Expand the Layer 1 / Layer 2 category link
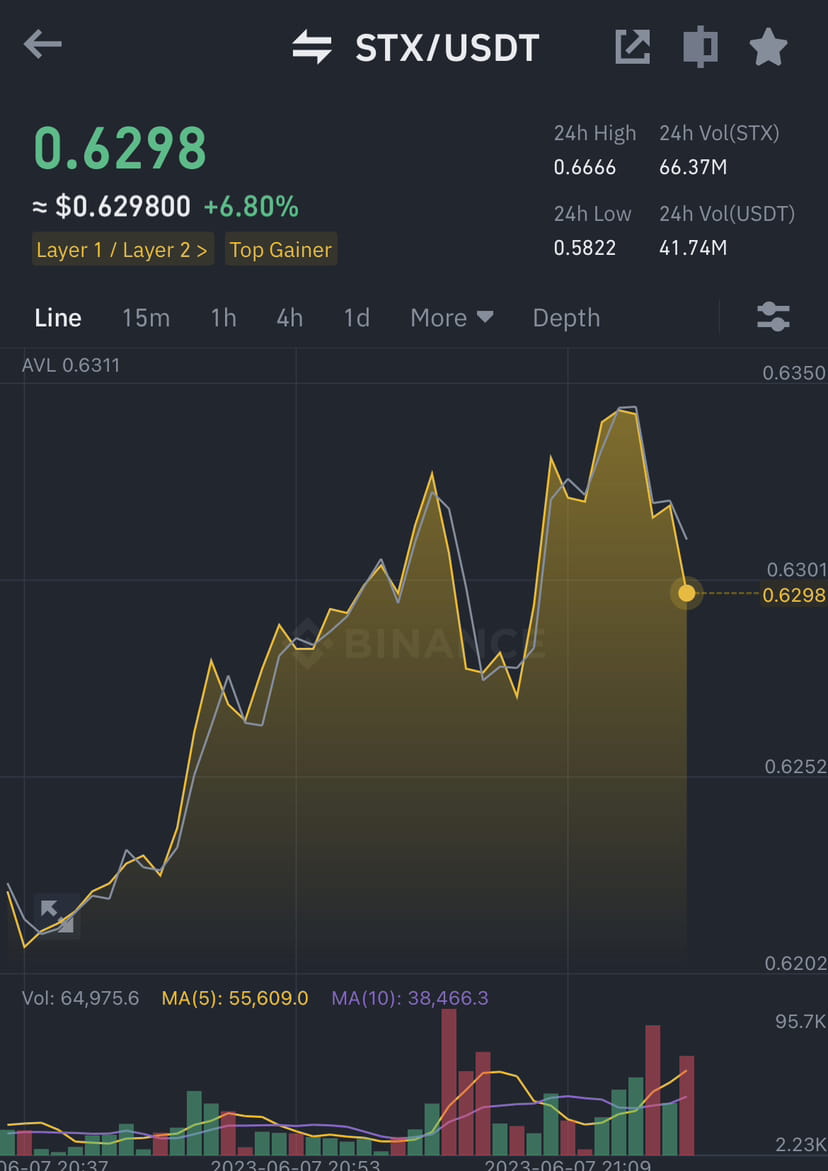The image size is (828, 1171). coord(122,249)
